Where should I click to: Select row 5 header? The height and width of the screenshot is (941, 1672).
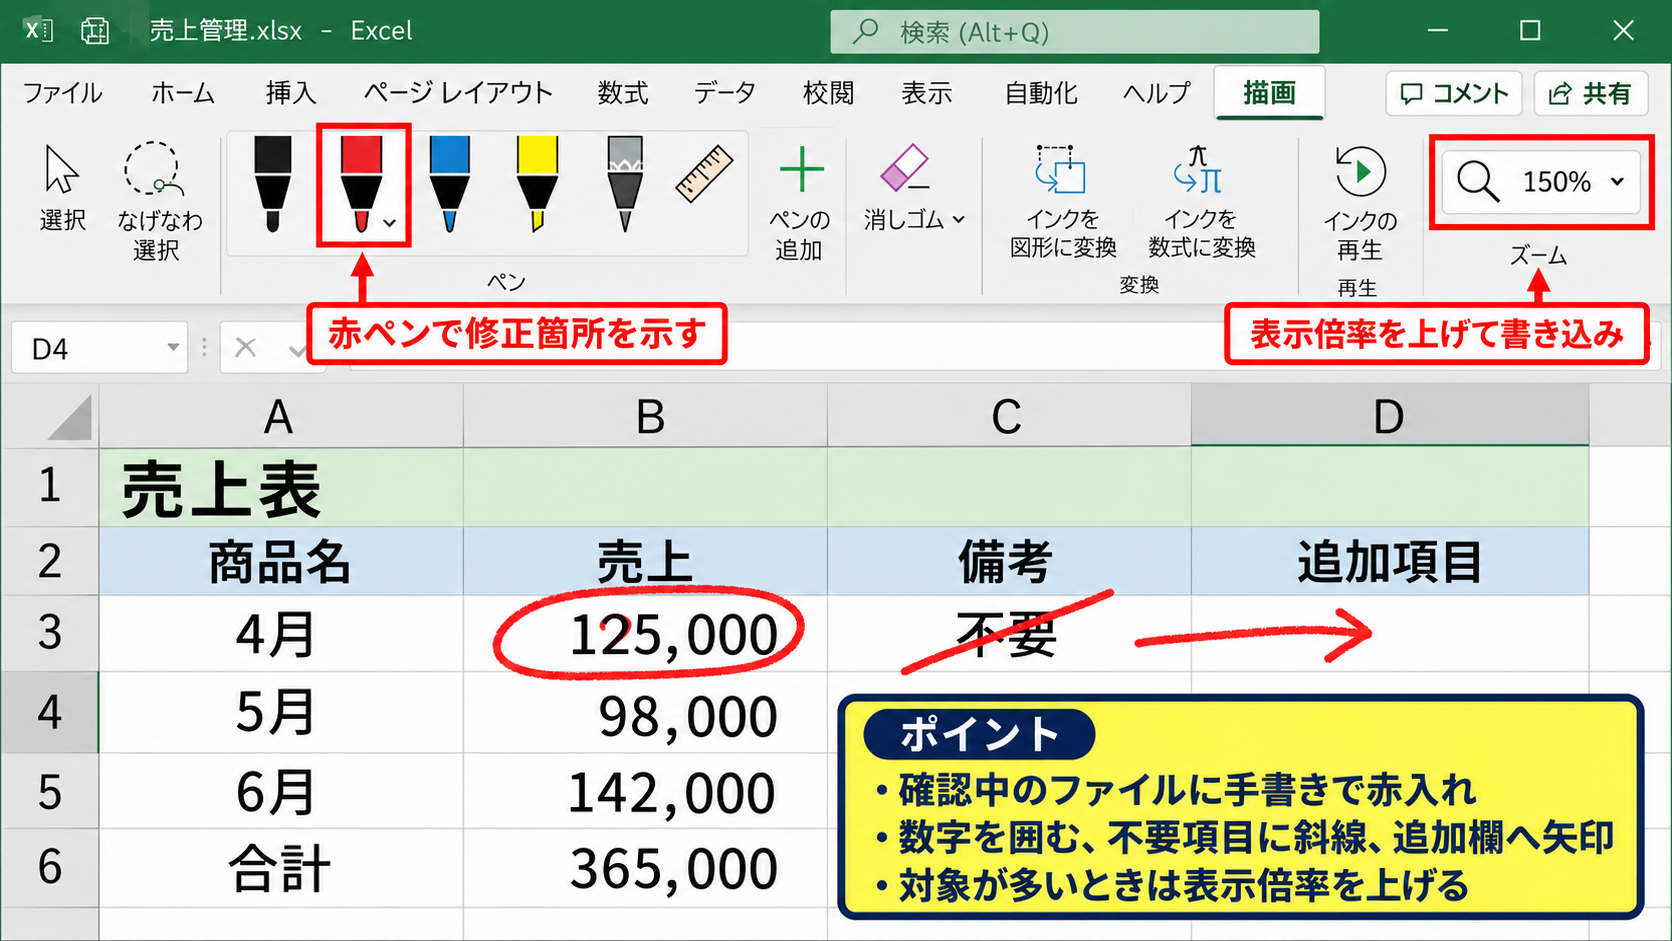coord(50,791)
